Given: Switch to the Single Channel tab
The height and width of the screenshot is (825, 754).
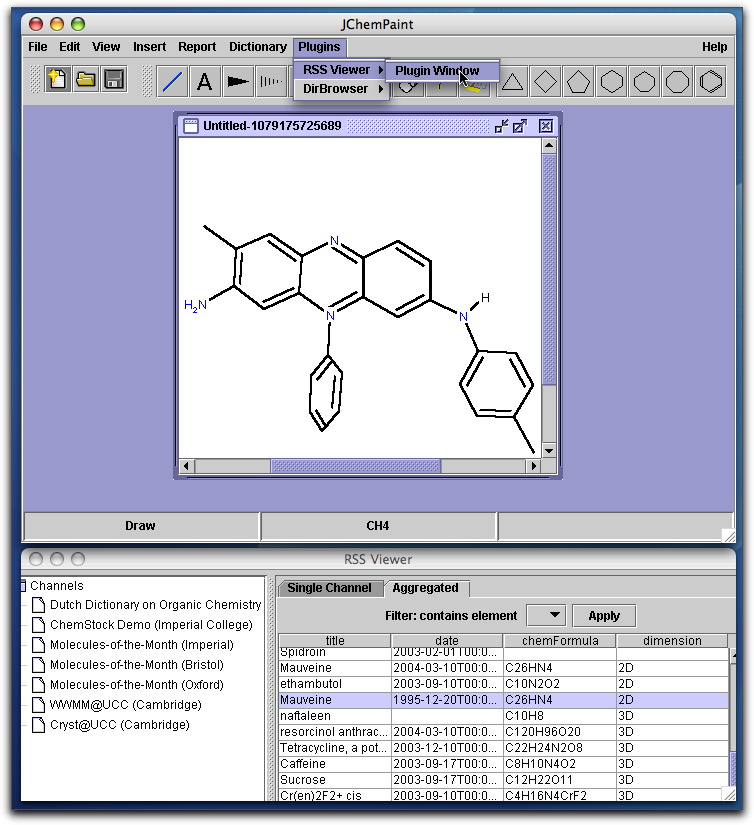Looking at the screenshot, I should click(x=329, y=588).
